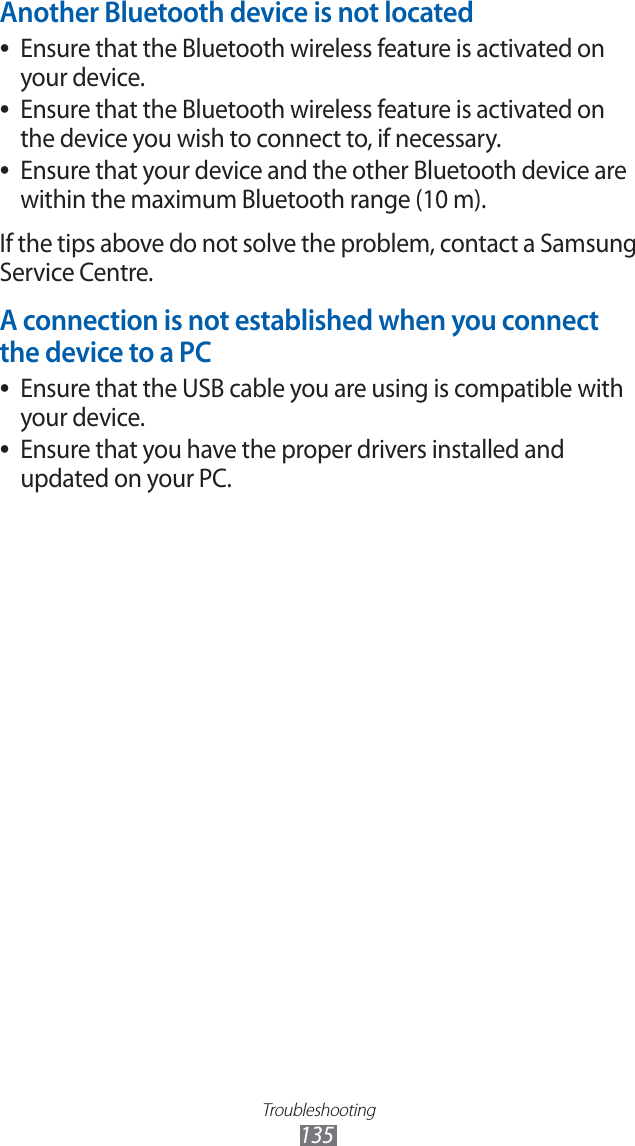Click the bullet point before the Bluetooth range tip
635x1146 pixels.
coord(8,171)
